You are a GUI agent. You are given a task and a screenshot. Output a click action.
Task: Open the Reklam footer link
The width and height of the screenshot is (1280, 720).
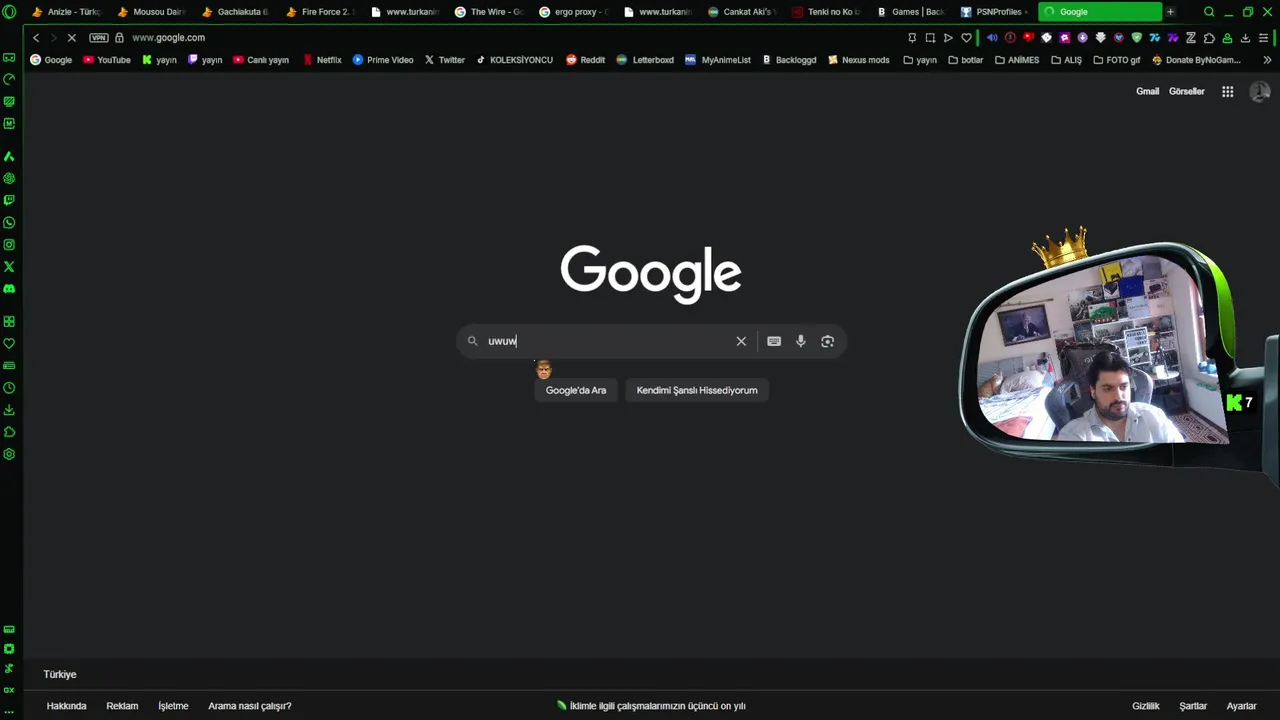tap(122, 706)
